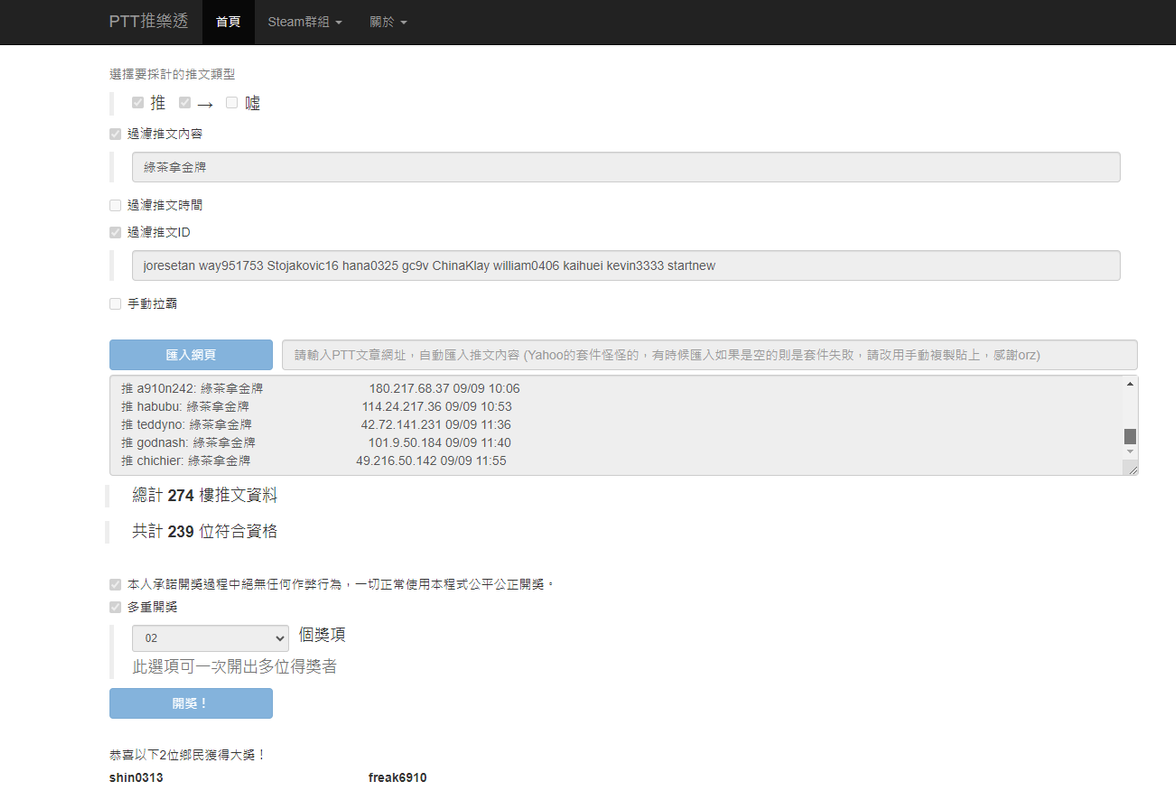The image size is (1176, 800).
Task: Click the 恭喜以下2位鄉民獲得大獎 message
Action: pyautogui.click(x=188, y=755)
